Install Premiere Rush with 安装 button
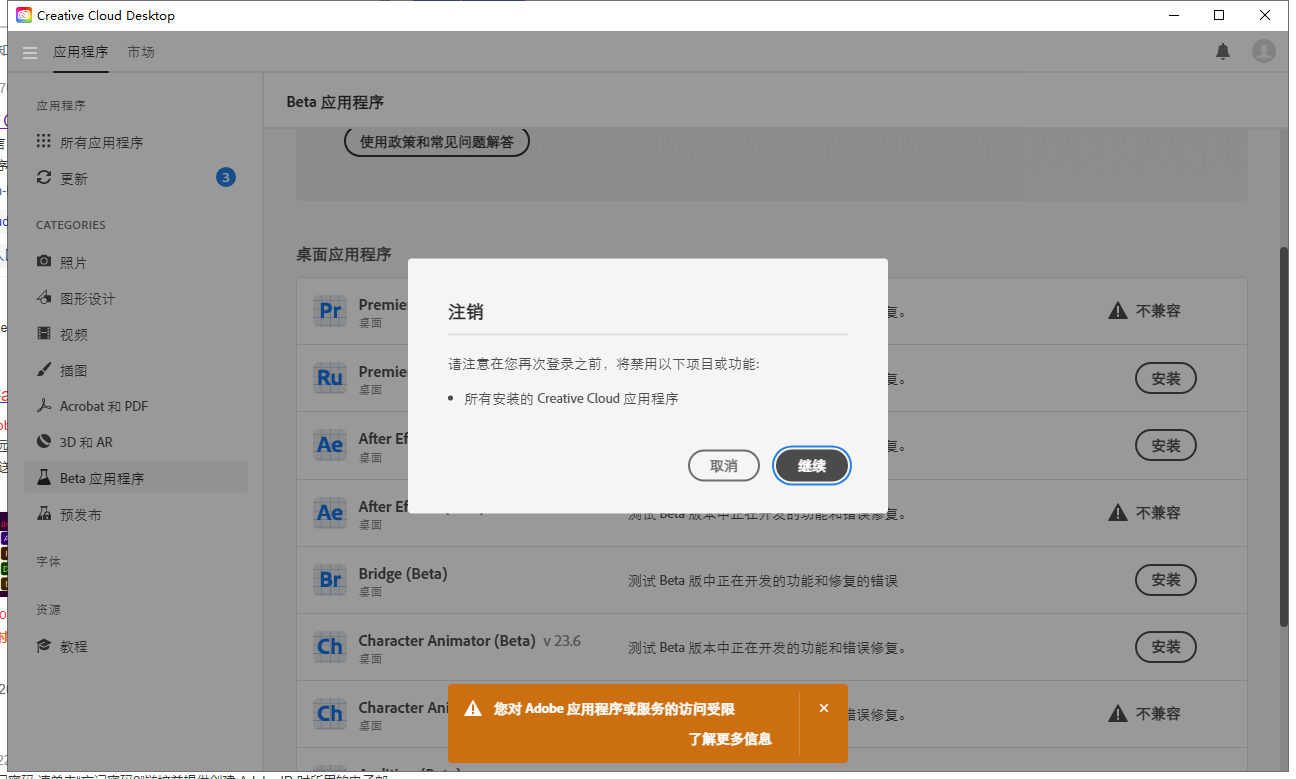 (1166, 378)
